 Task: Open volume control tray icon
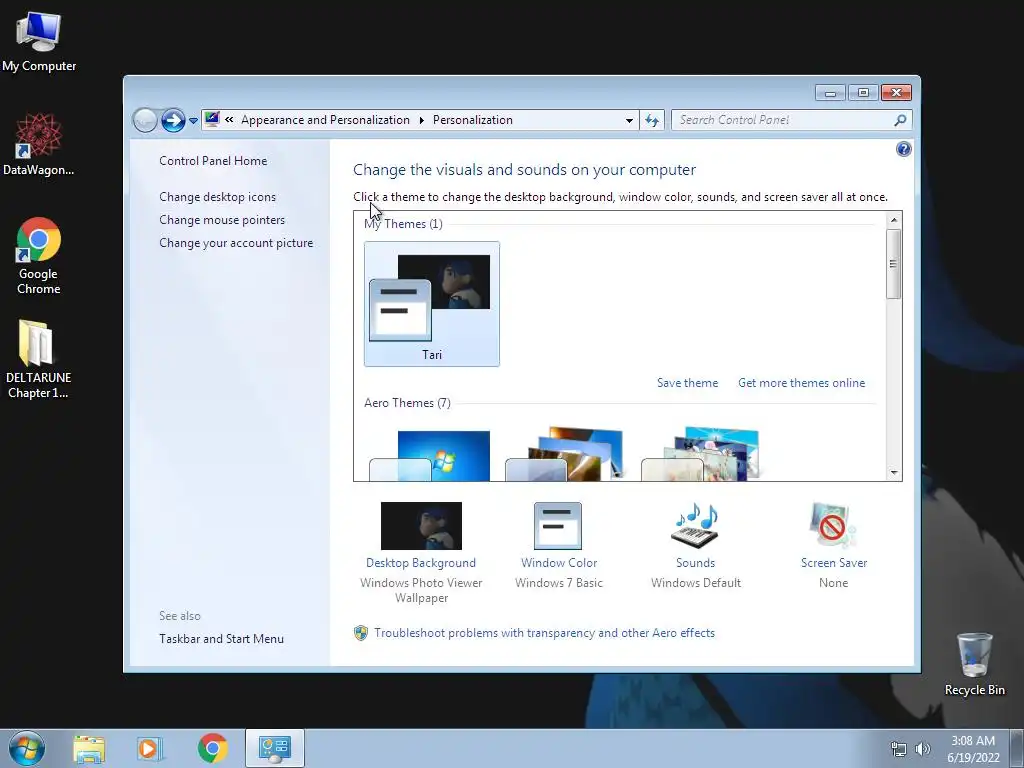coord(922,749)
